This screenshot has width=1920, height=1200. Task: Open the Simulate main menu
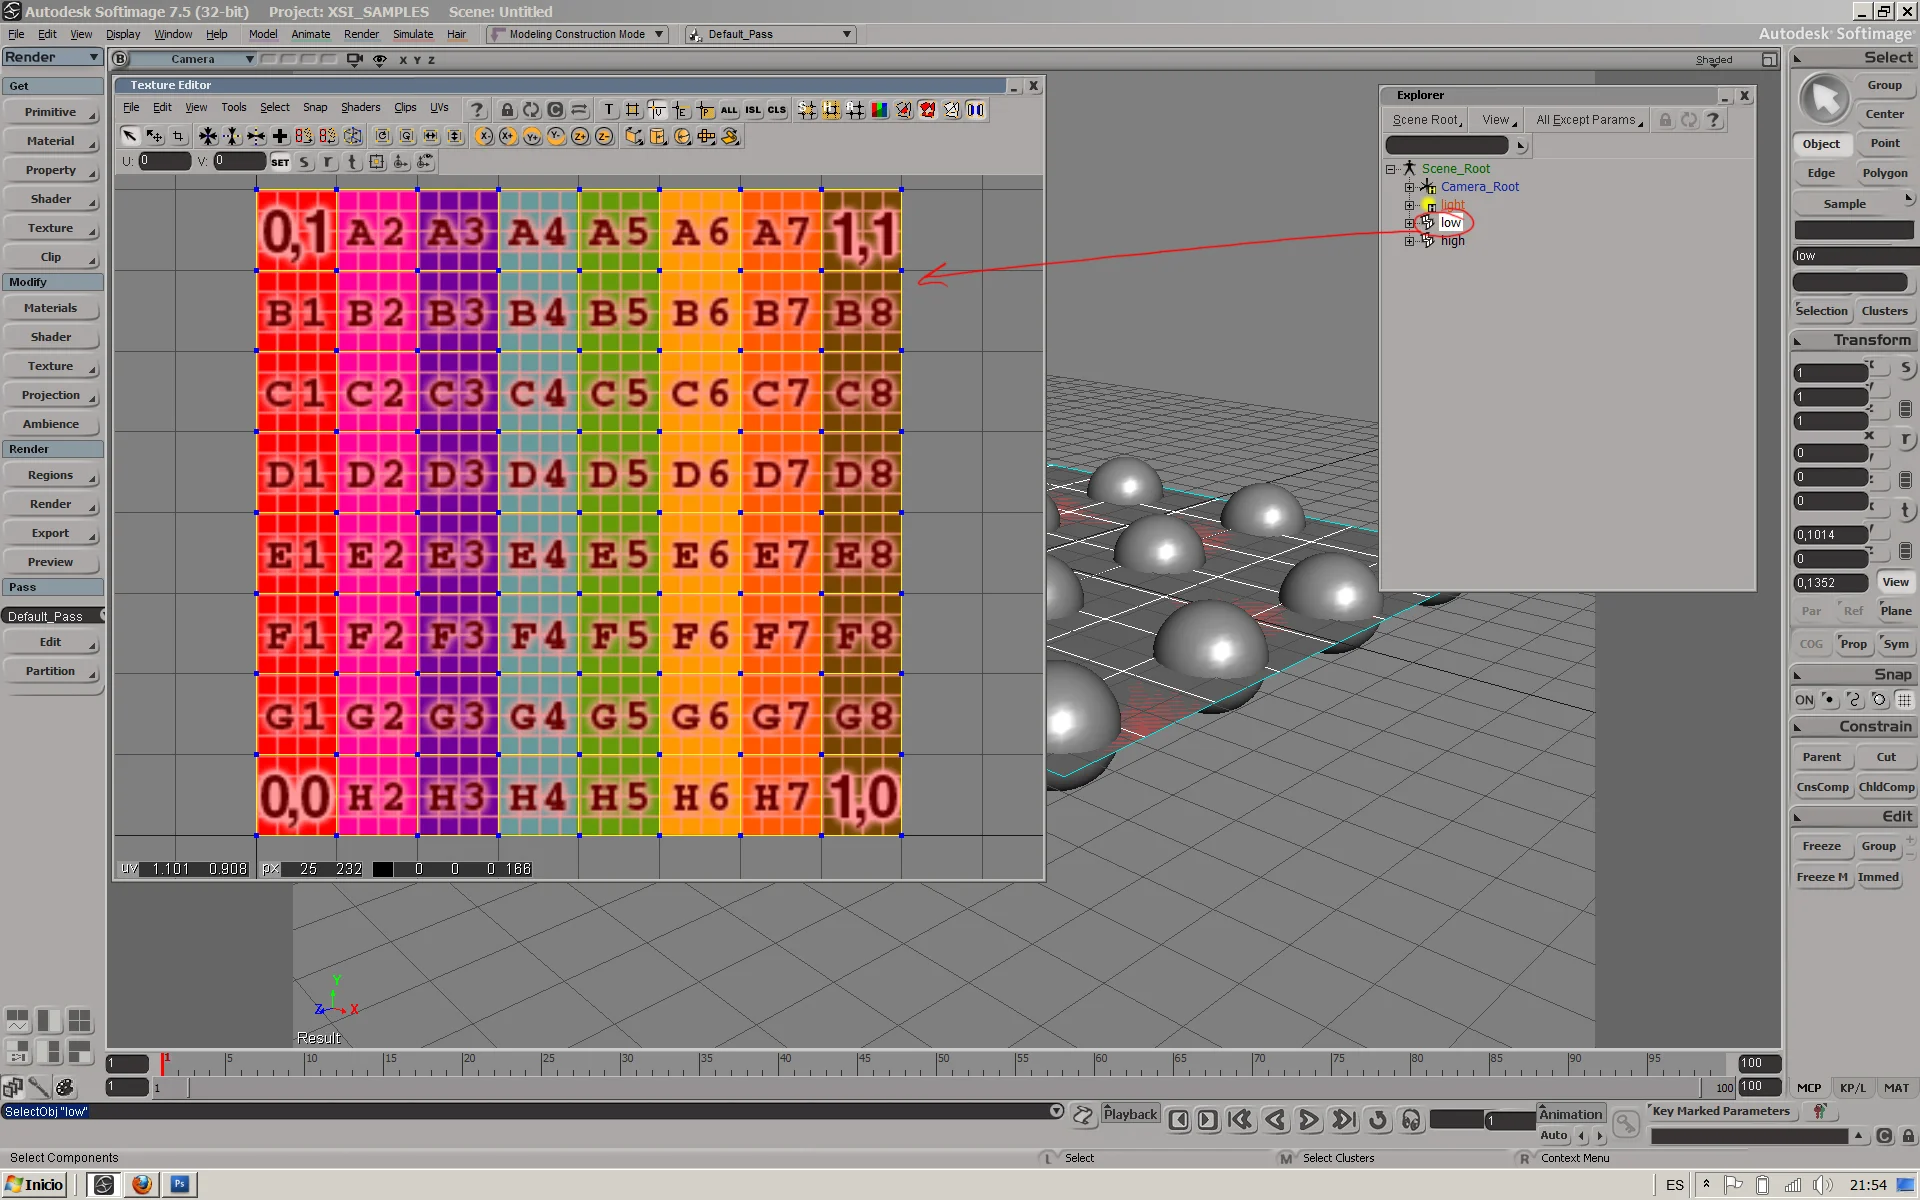click(413, 34)
